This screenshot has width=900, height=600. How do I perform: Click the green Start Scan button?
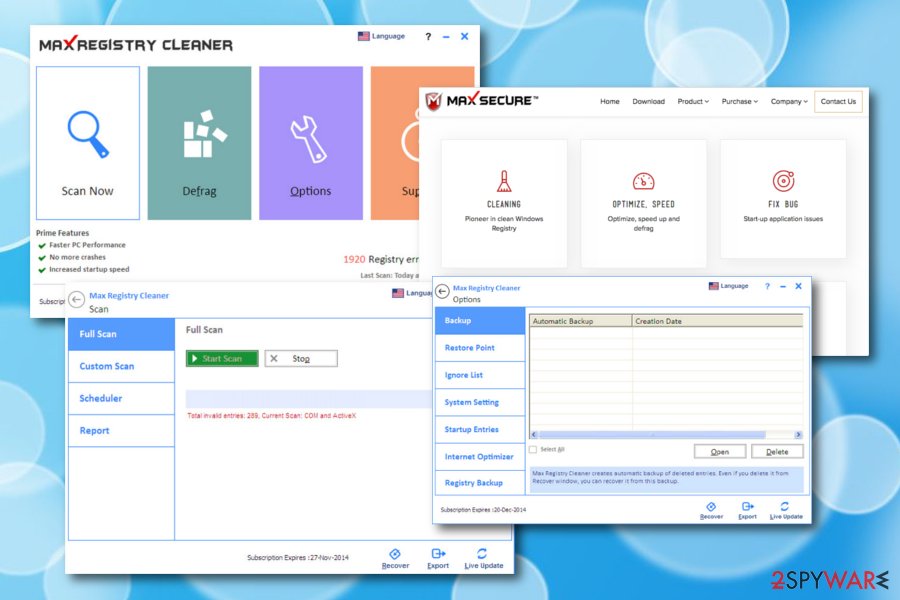tap(222, 358)
